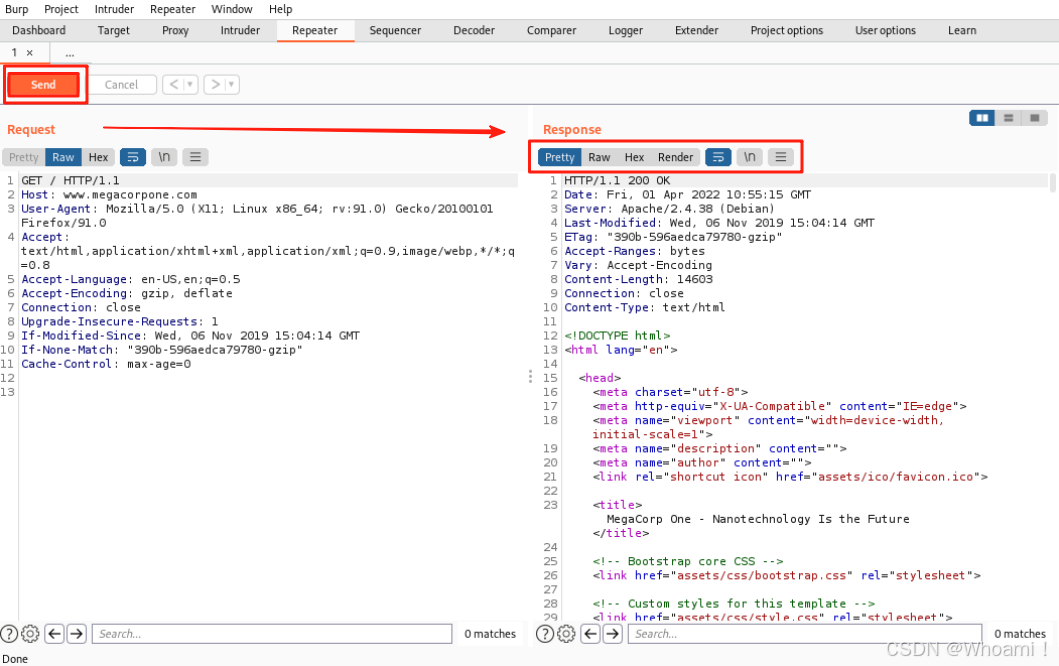The image size is (1059, 666).
Task: Select Raw view in Request panel
Action: tap(63, 157)
